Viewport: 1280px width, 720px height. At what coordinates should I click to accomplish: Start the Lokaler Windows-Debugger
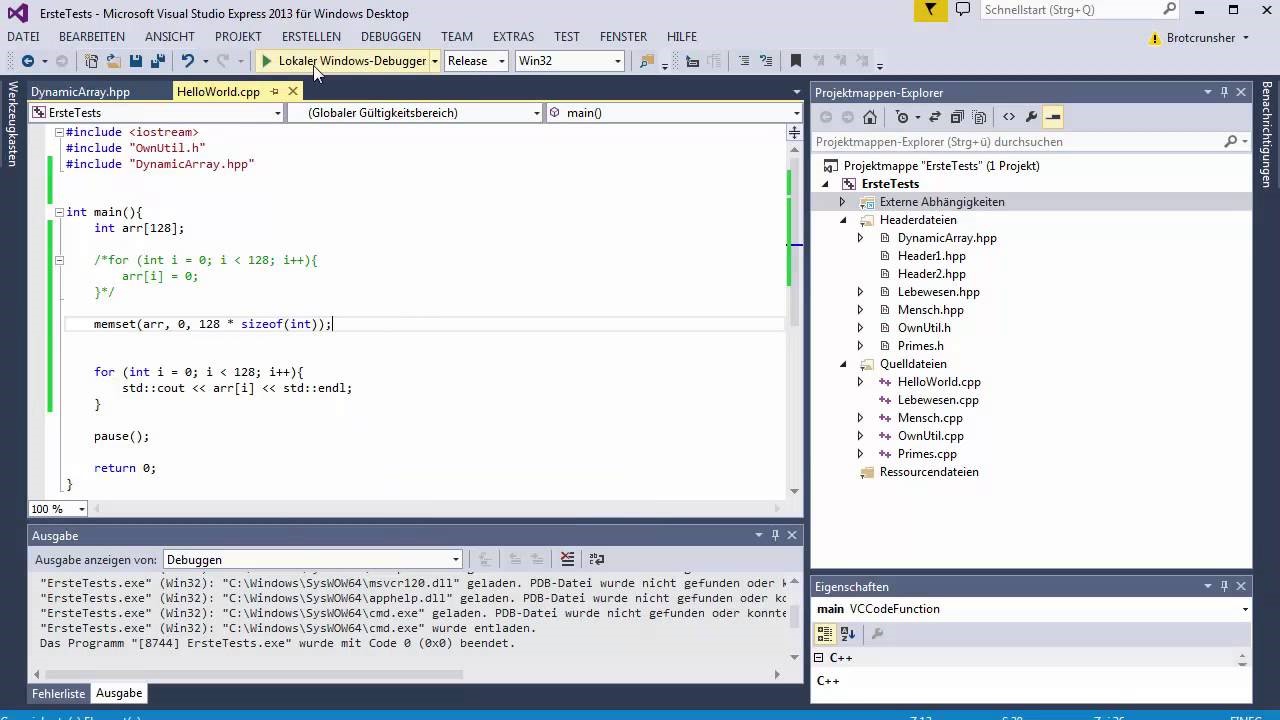pos(345,61)
